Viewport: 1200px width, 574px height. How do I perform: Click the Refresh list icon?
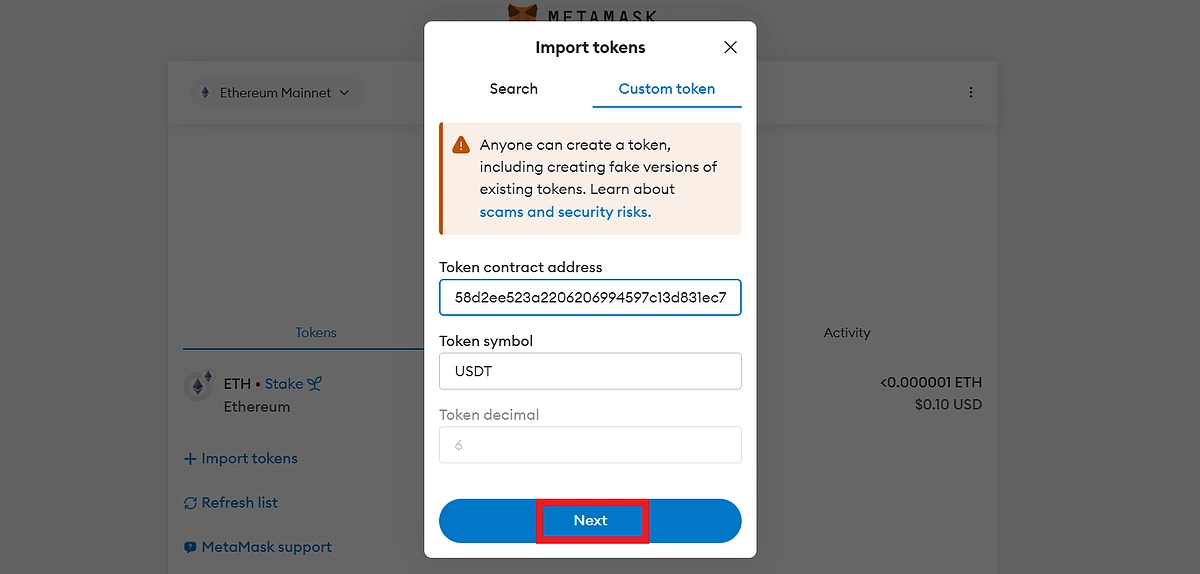(x=190, y=503)
